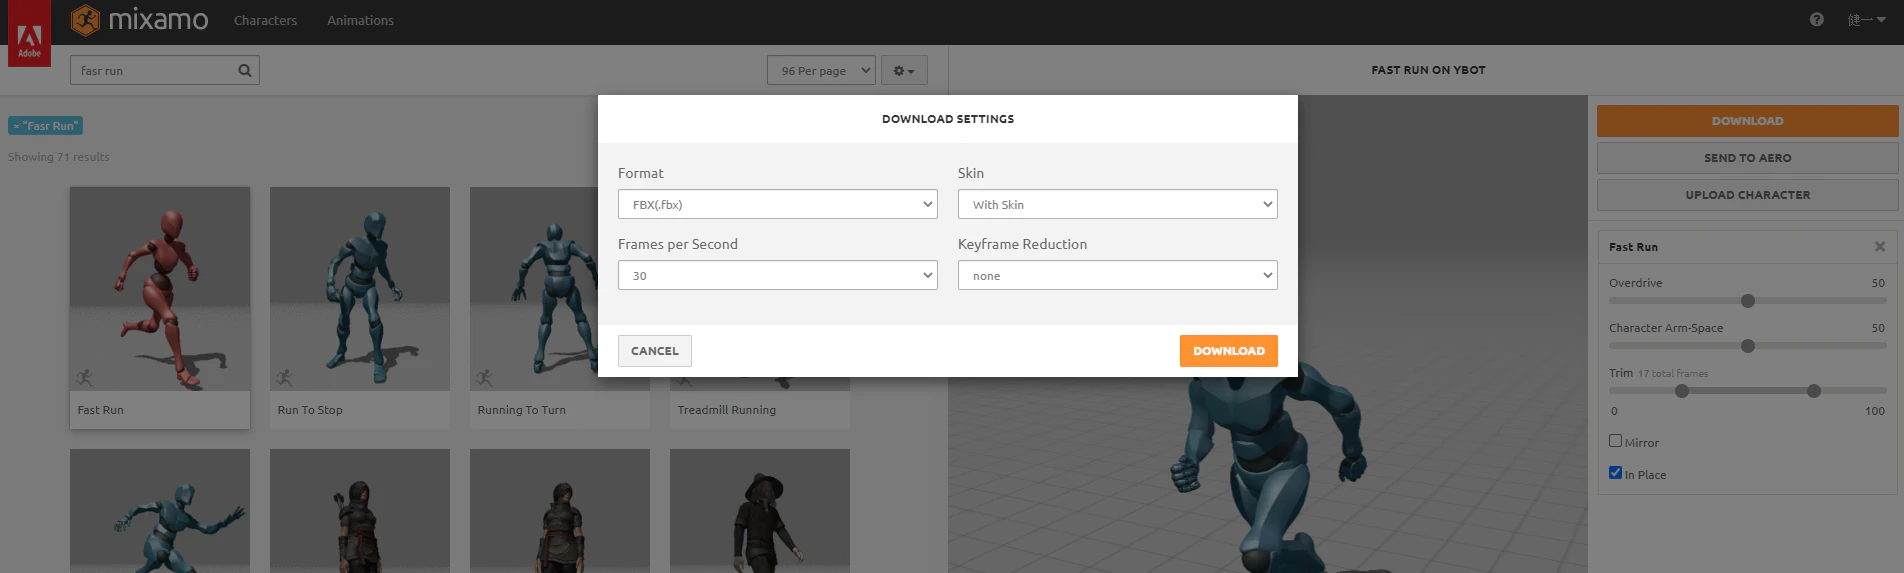
Task: Go to the Animations tab
Action: point(360,20)
